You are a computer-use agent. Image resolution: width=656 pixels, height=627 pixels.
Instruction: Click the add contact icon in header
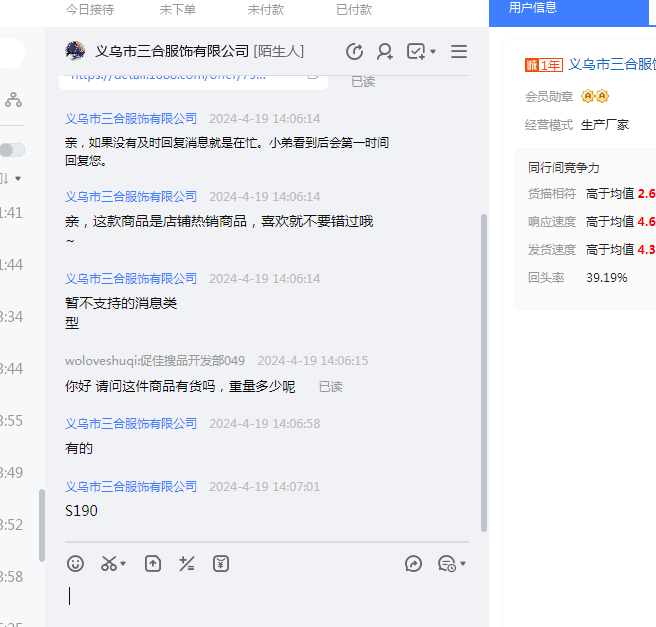tap(385, 51)
